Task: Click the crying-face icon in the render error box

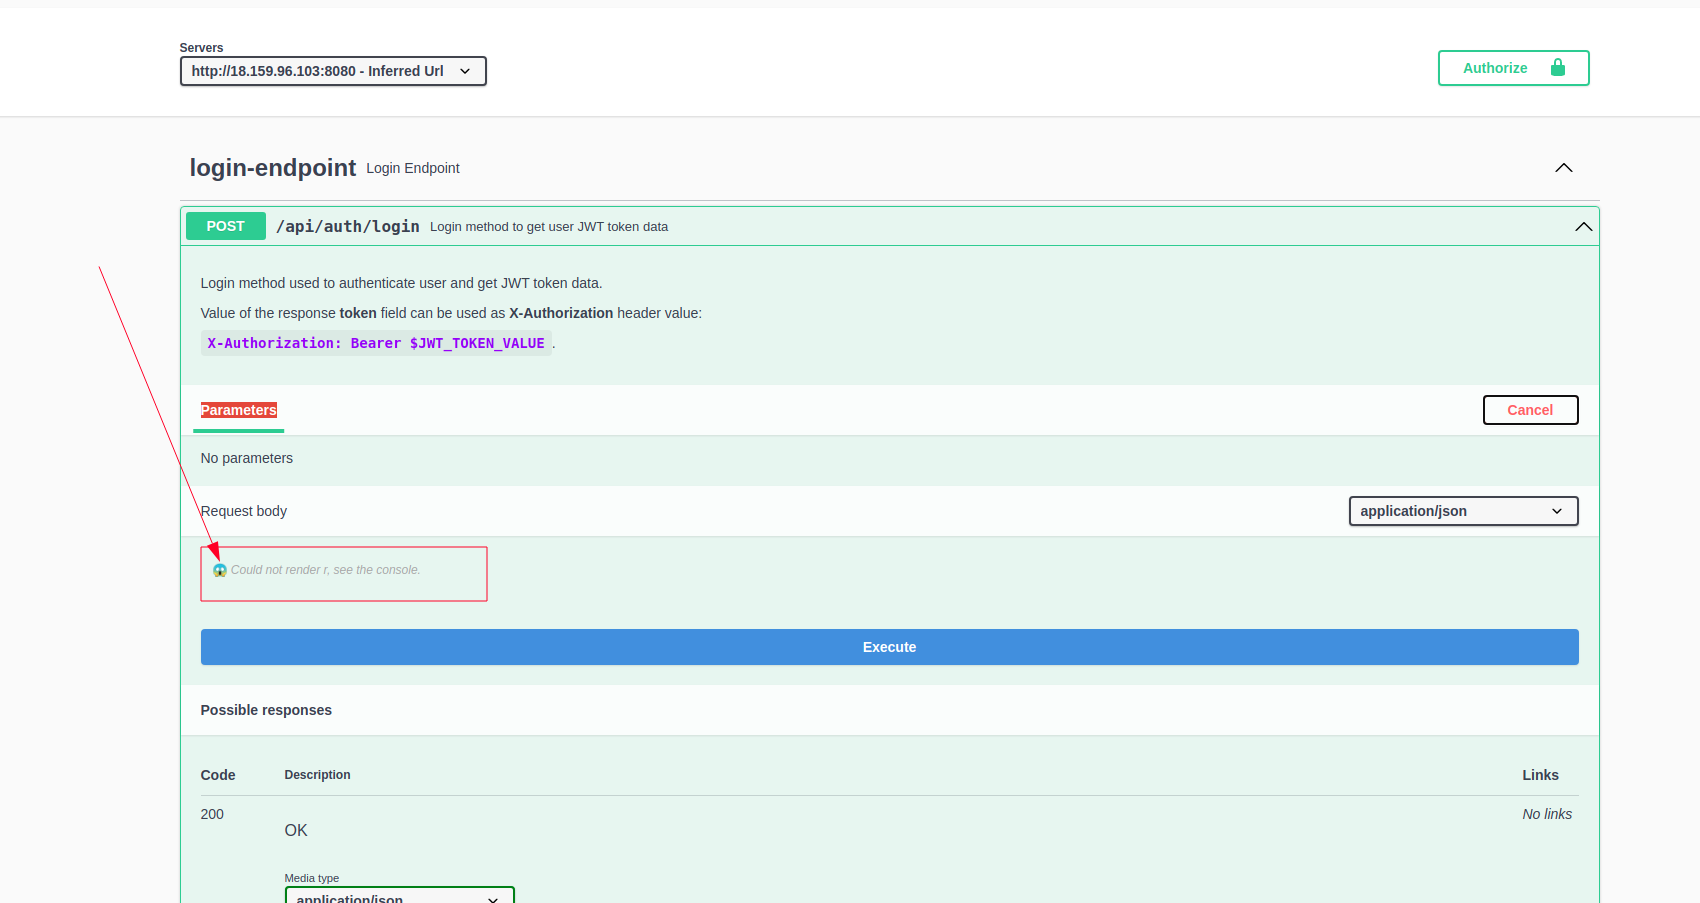Action: [219, 570]
